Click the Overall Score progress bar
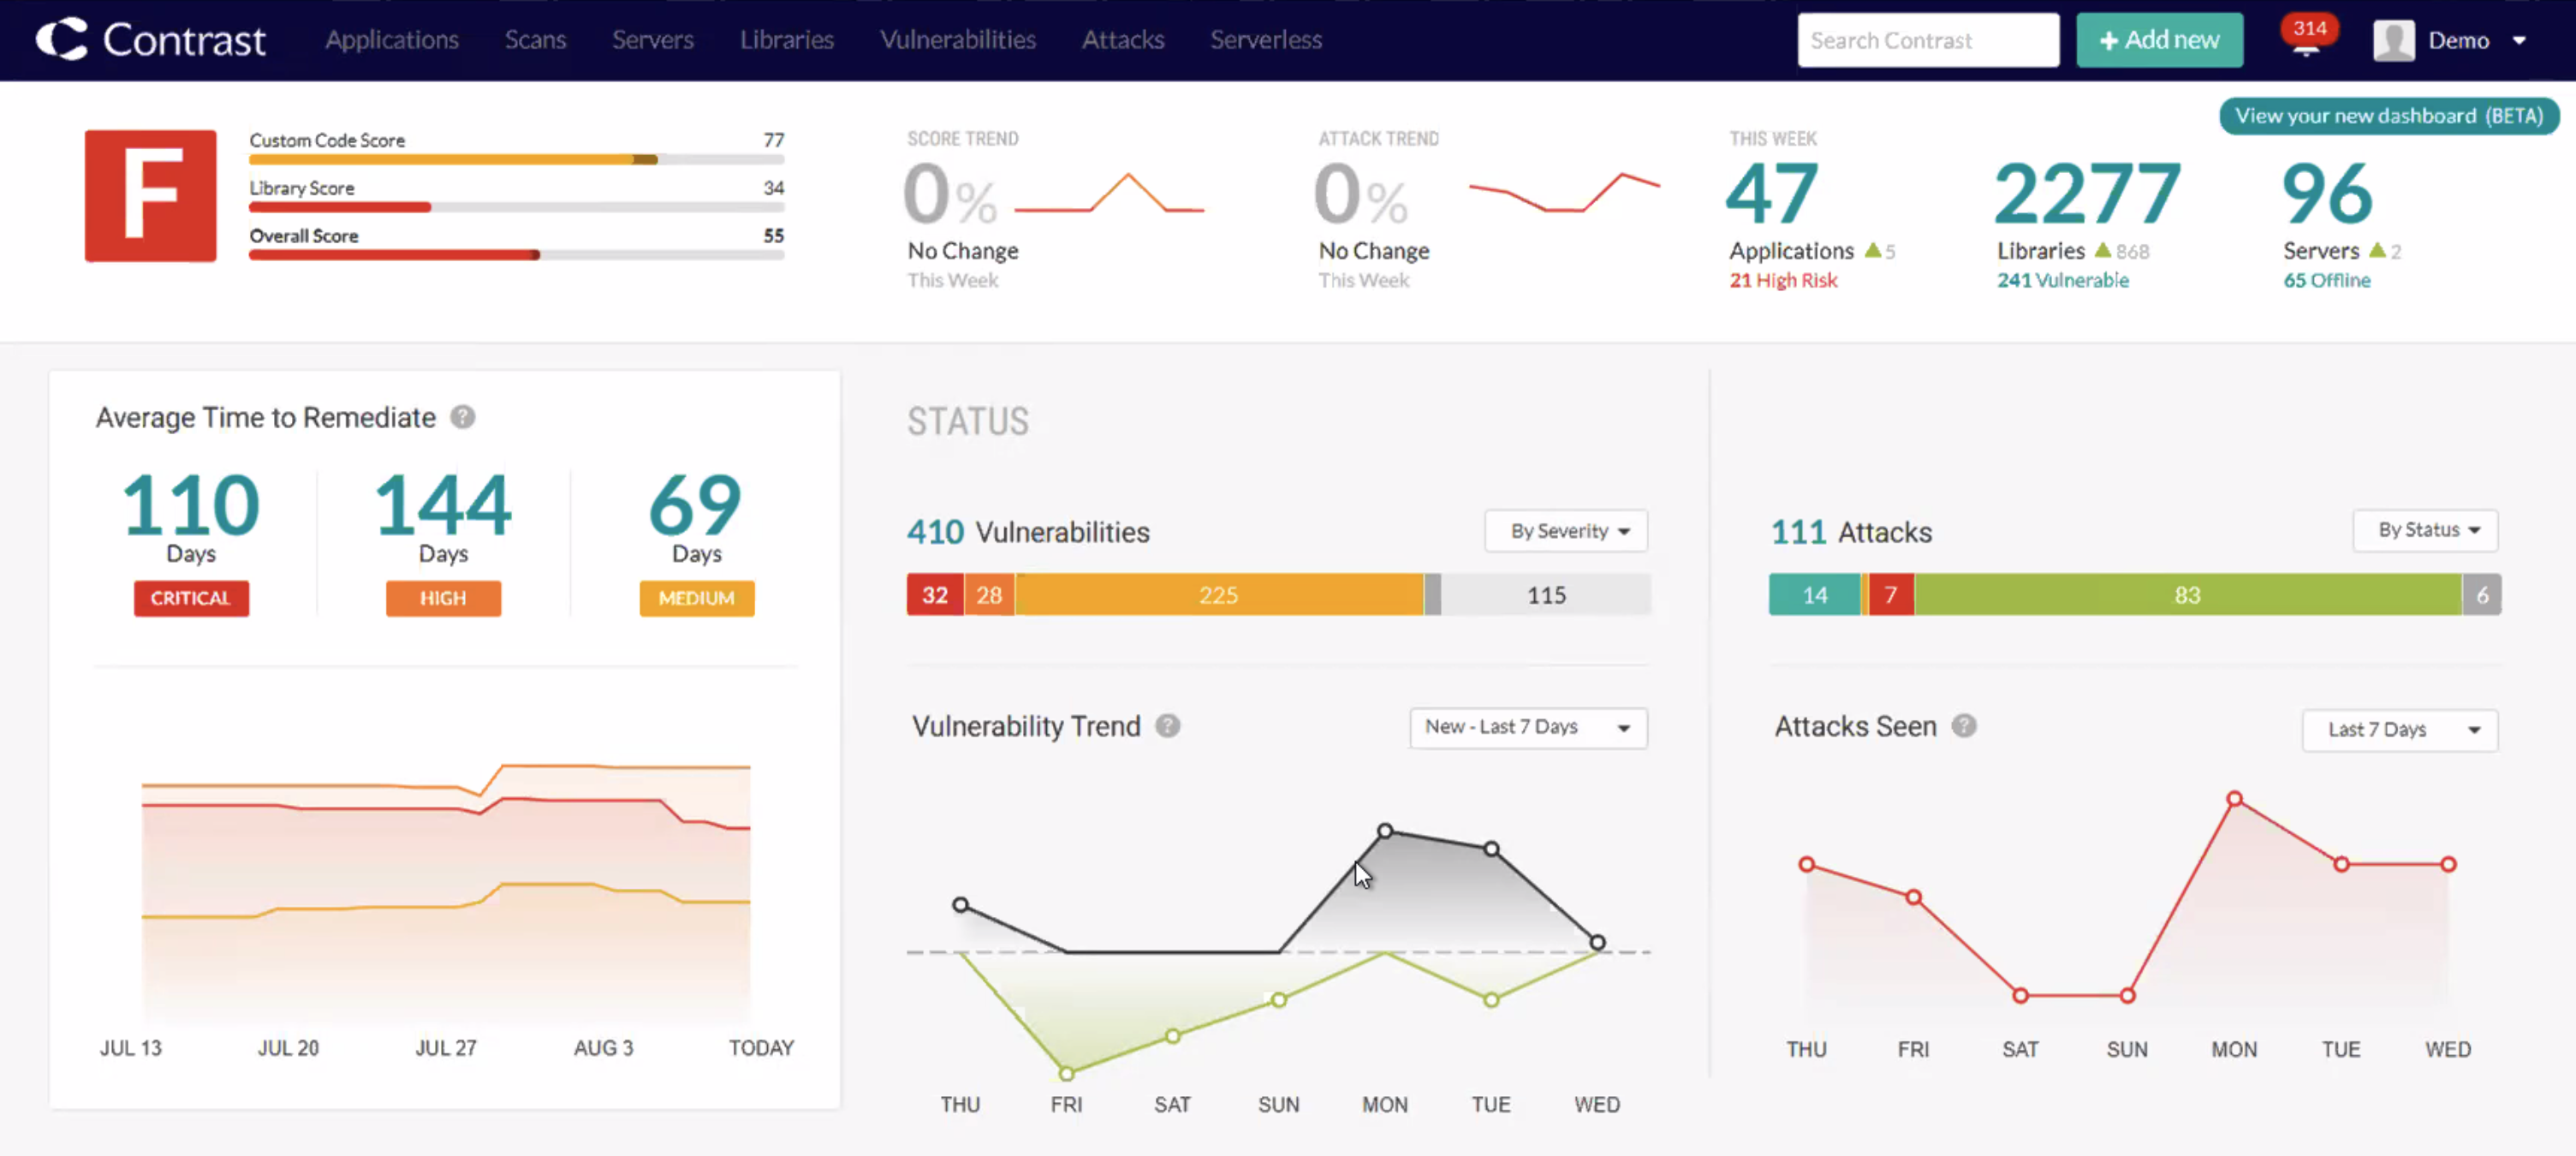 pyautogui.click(x=516, y=255)
